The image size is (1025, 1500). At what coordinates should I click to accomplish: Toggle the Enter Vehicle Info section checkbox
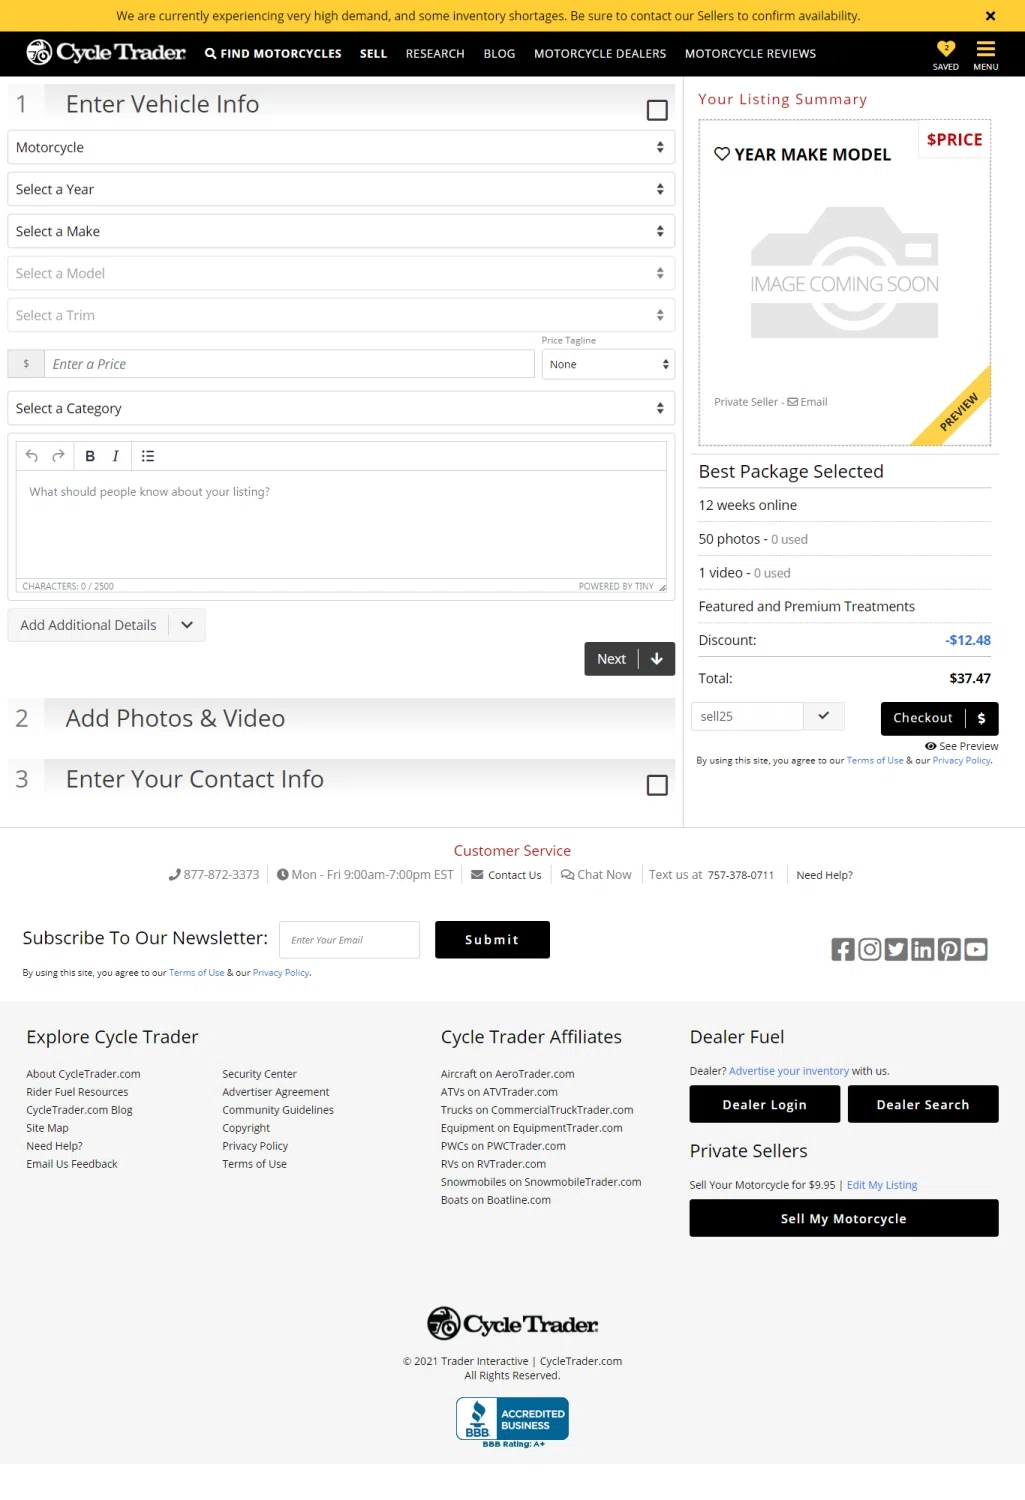click(x=657, y=110)
